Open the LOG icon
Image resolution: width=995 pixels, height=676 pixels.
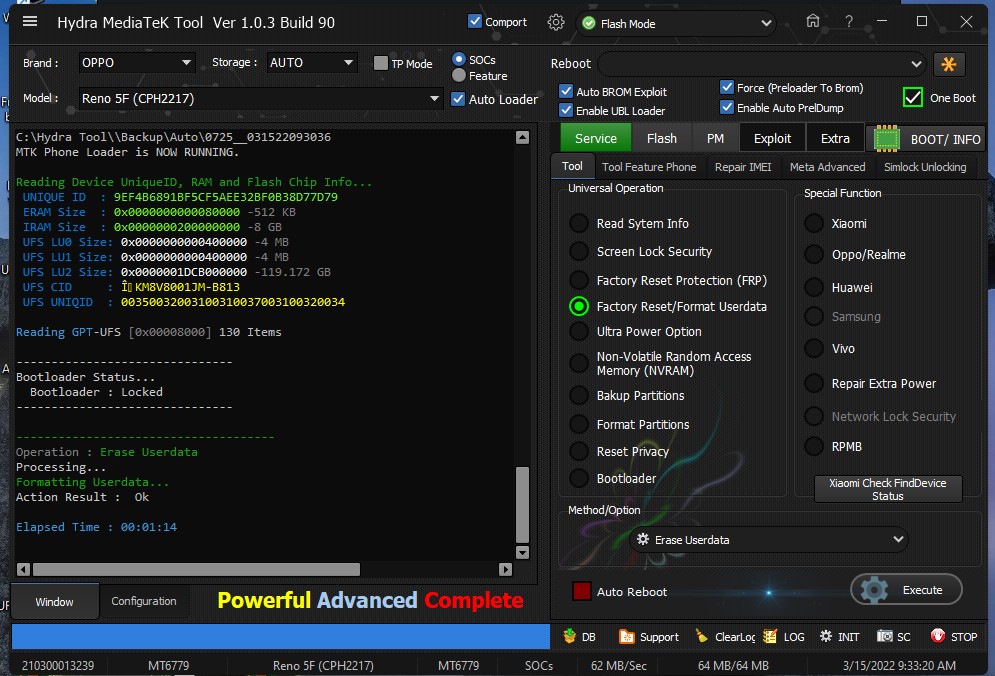click(770, 636)
